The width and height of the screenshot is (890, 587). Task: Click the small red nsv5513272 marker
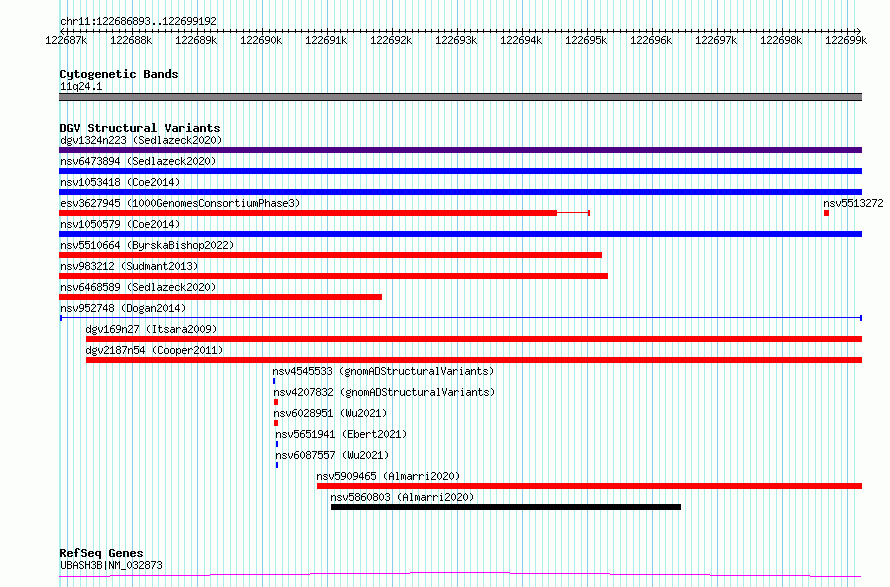click(x=826, y=213)
